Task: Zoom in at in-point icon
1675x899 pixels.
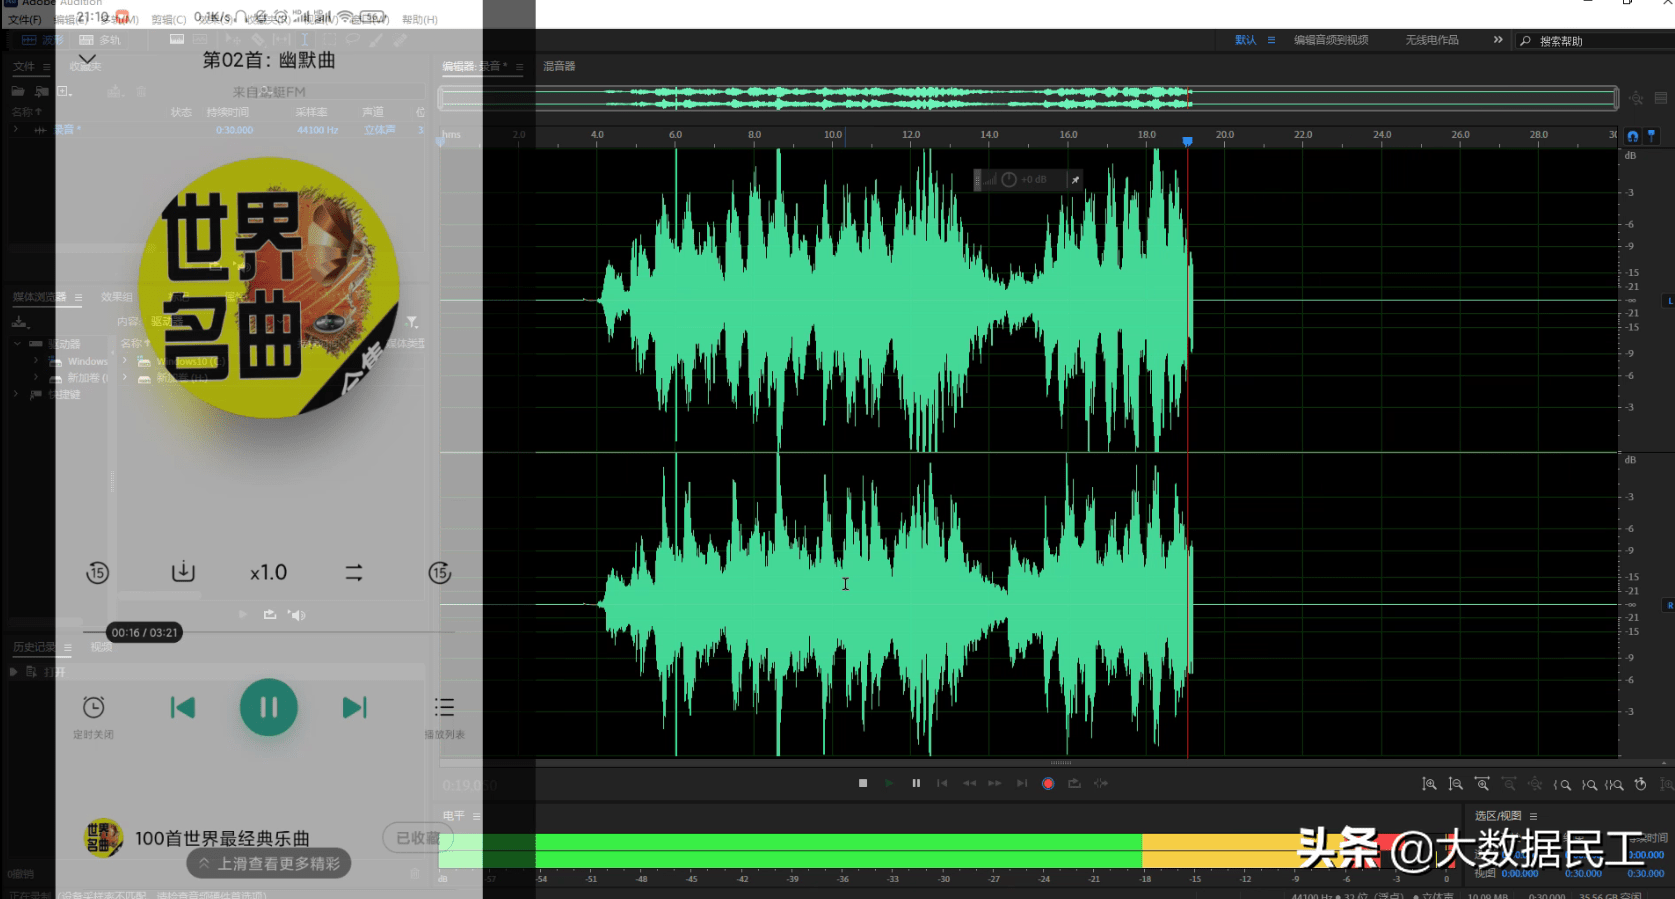Action: (x=1562, y=784)
